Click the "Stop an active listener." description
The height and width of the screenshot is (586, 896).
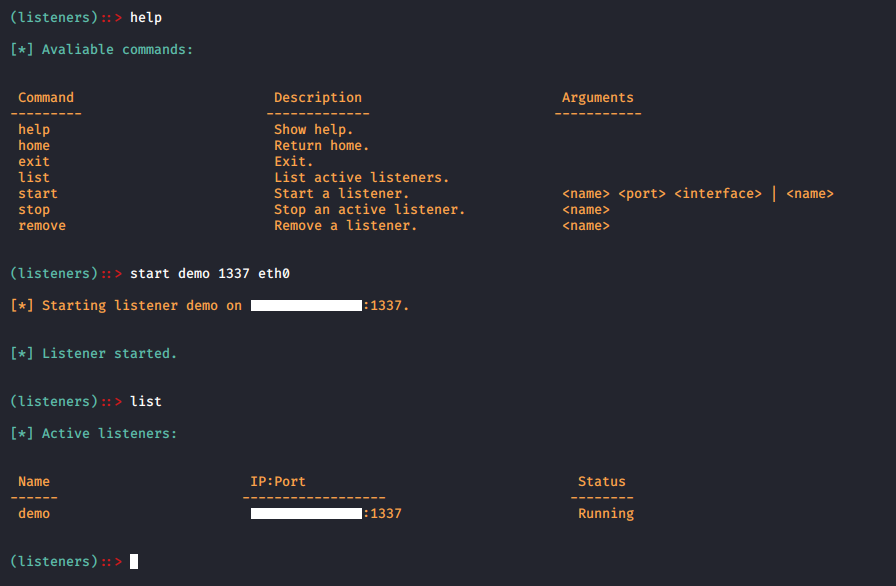tap(369, 209)
